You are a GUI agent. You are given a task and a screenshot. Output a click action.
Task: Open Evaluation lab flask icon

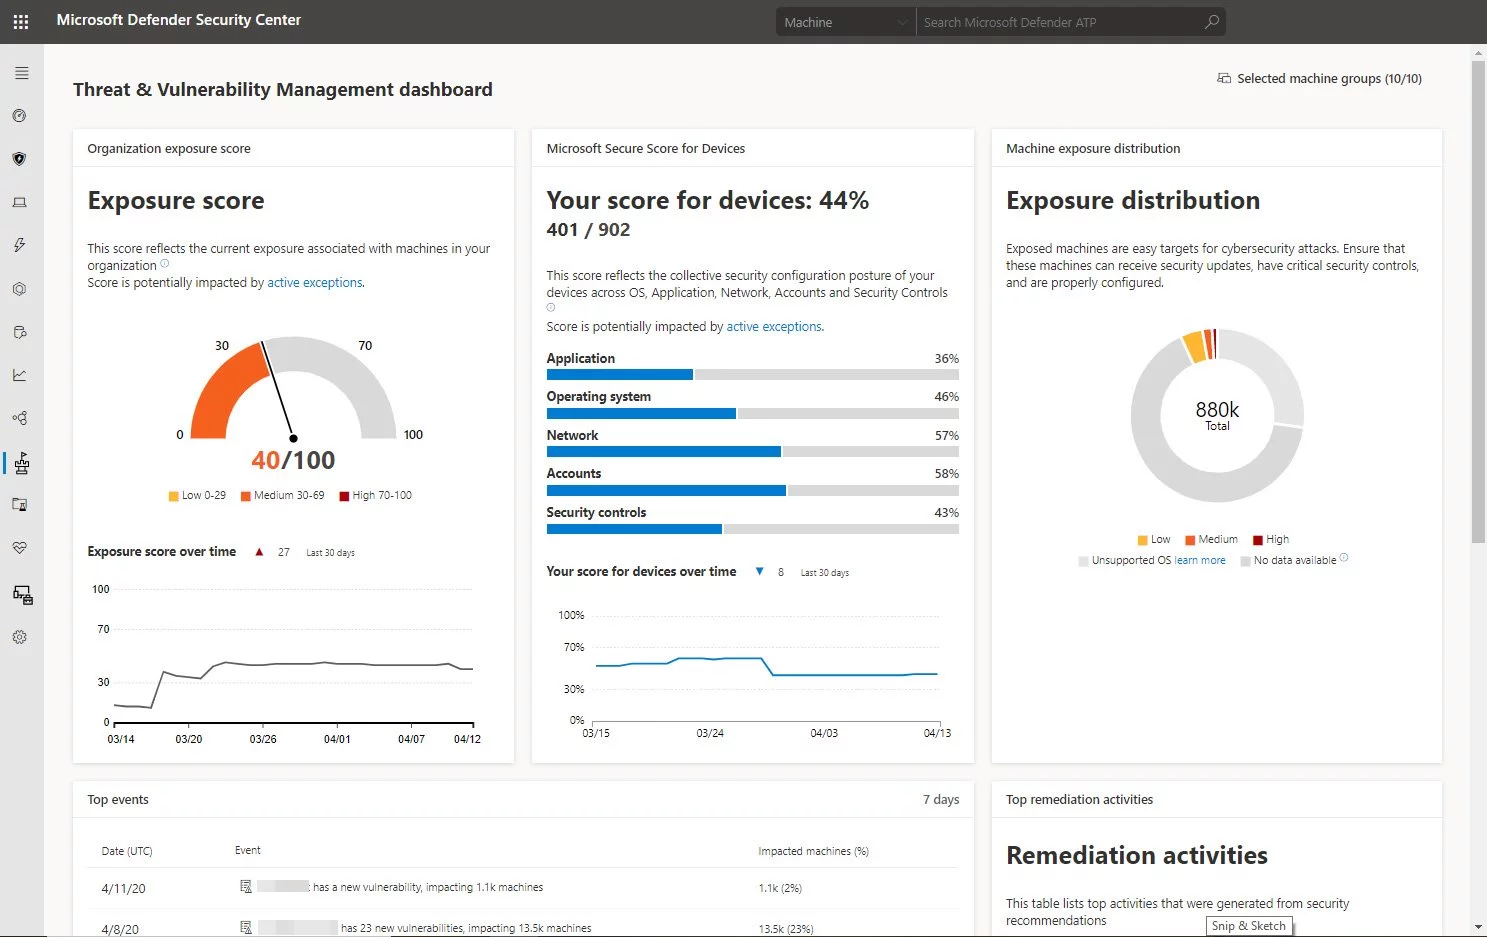(19, 505)
